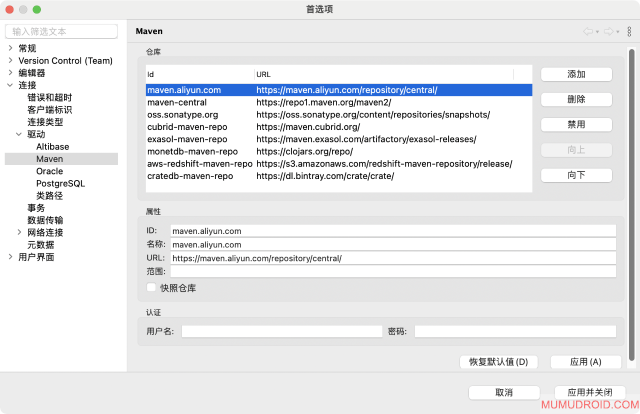Click the 禁用 button

[x=576, y=125]
